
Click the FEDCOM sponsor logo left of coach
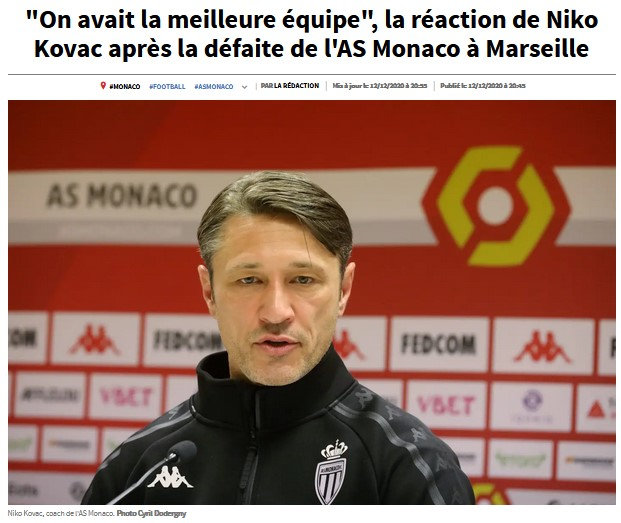(186, 341)
